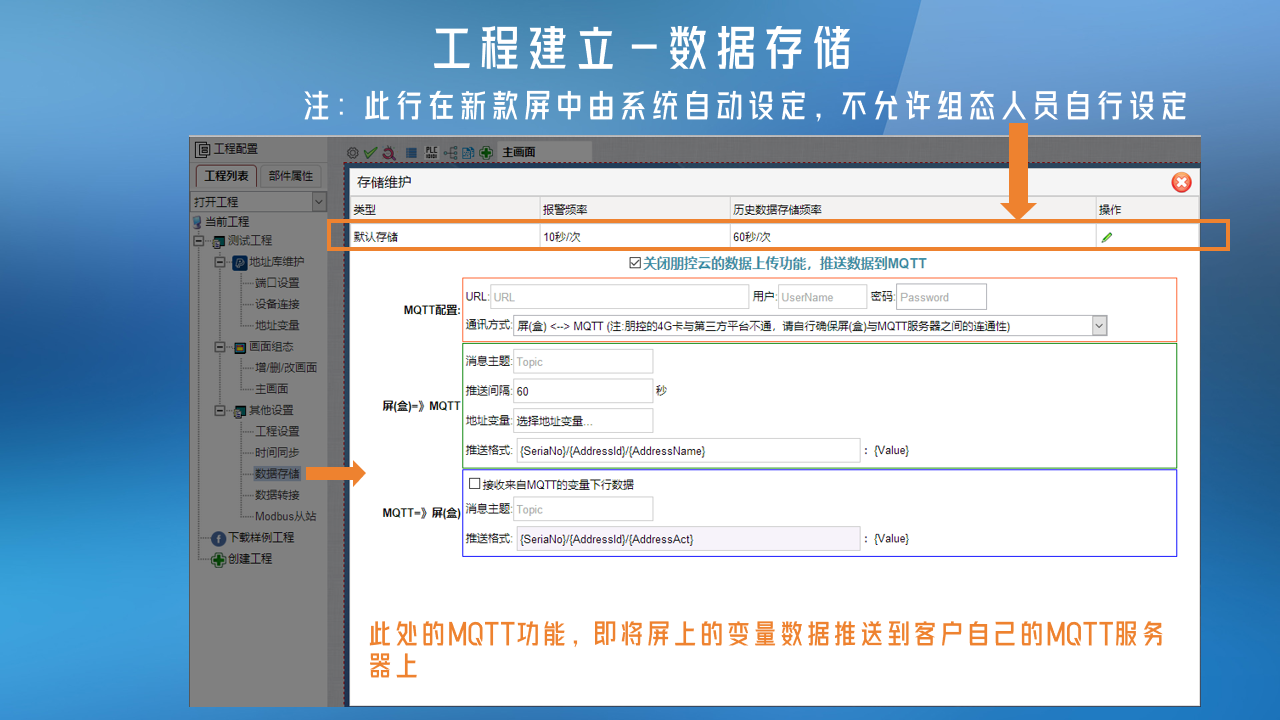Click the green checkmark toolbar icon
1280x720 pixels.
[x=370, y=152]
